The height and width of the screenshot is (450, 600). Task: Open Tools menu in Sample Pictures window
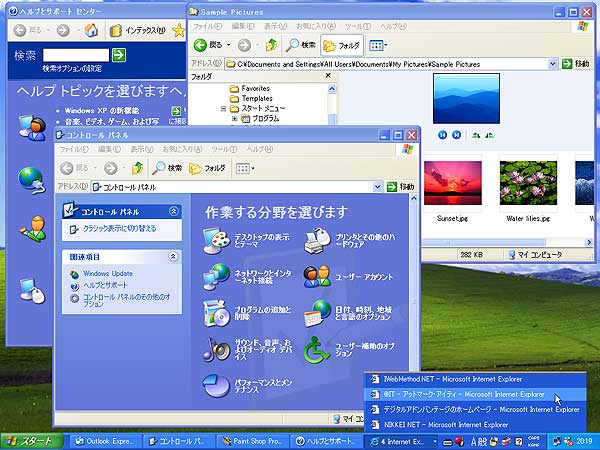(358, 26)
